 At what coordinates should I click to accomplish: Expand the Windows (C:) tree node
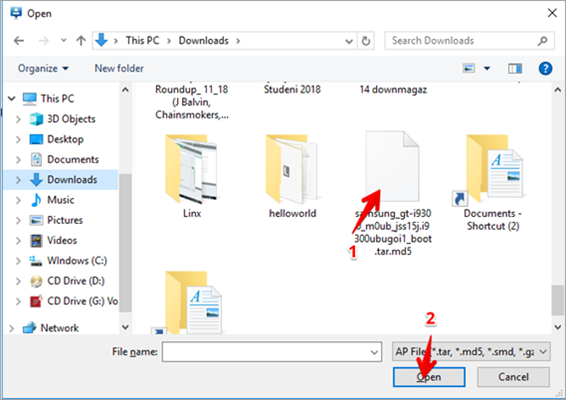pyautogui.click(x=18, y=260)
